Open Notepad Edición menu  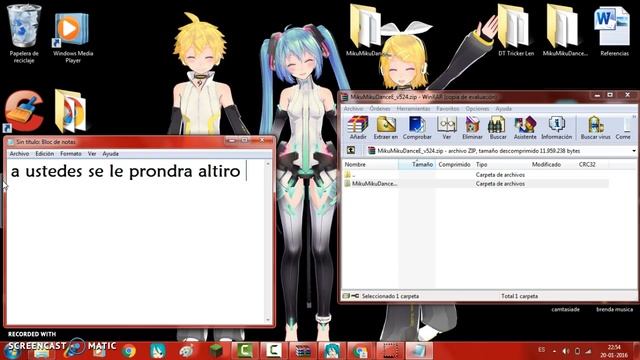[44, 153]
